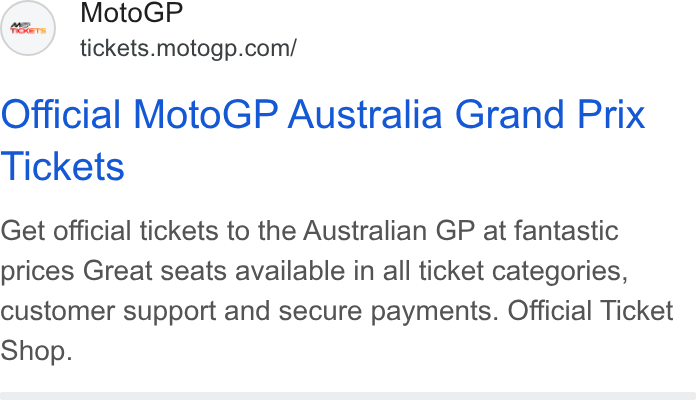Screen dimensions: 696x400
Task: Click the result description snippet text
Action: click(337, 291)
